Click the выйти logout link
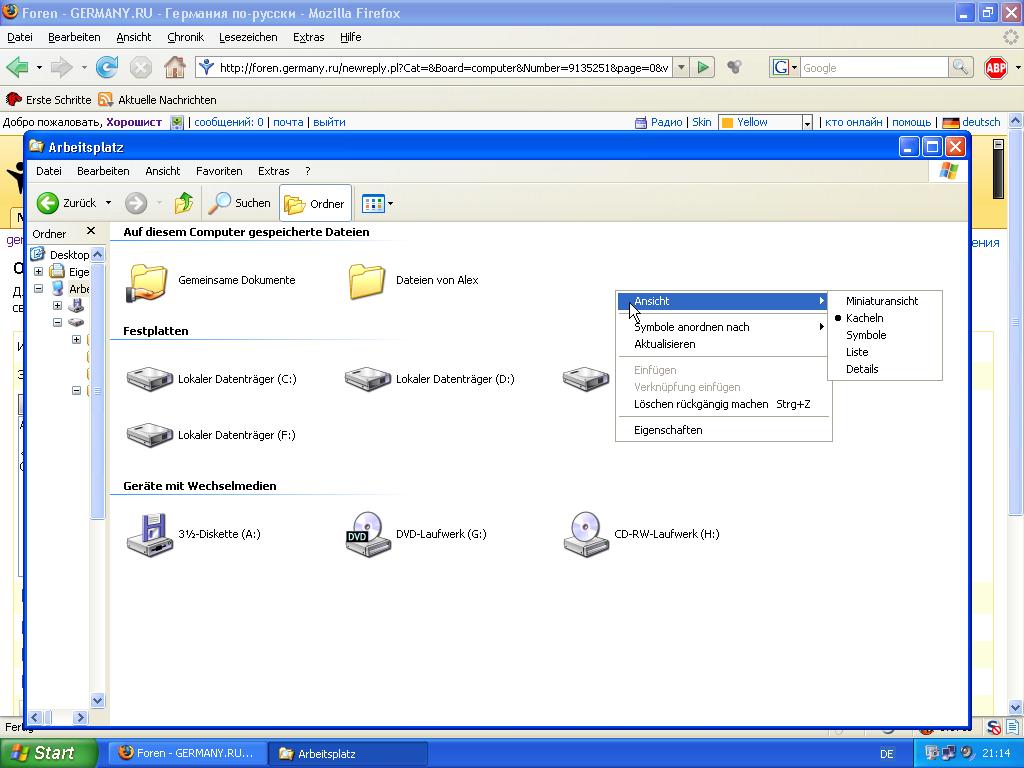The height and width of the screenshot is (768, 1024). [x=329, y=122]
